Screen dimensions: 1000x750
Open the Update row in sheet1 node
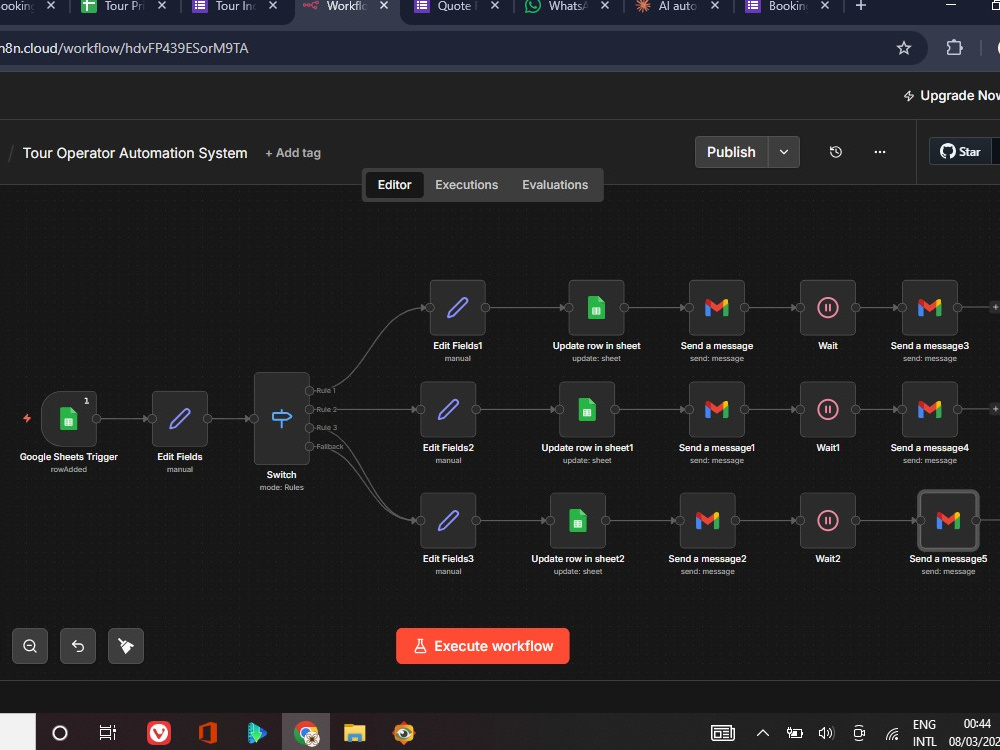tap(587, 409)
